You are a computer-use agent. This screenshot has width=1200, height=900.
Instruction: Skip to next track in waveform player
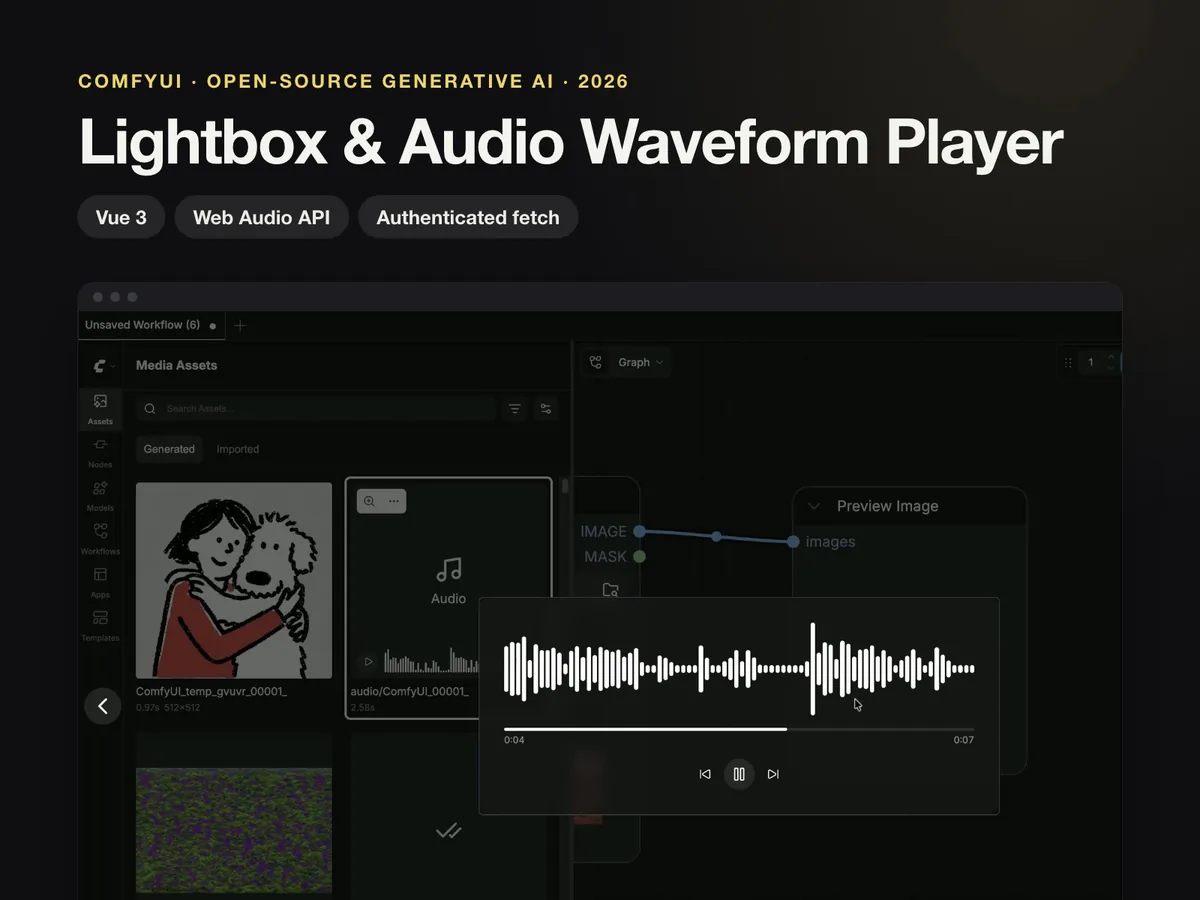[x=773, y=774]
